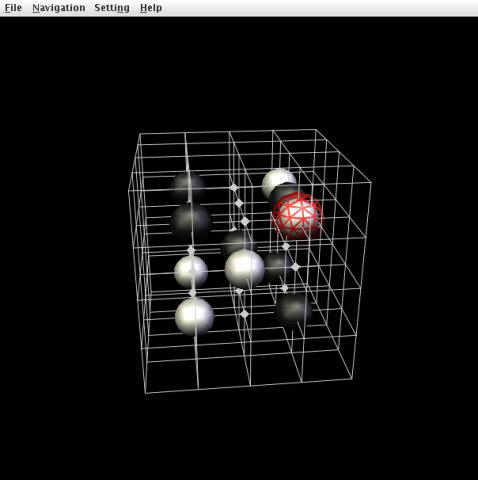Viewport: 478px width, 480px height.
Task: Pick the lowest white sphere in left column
Action: 194,316
